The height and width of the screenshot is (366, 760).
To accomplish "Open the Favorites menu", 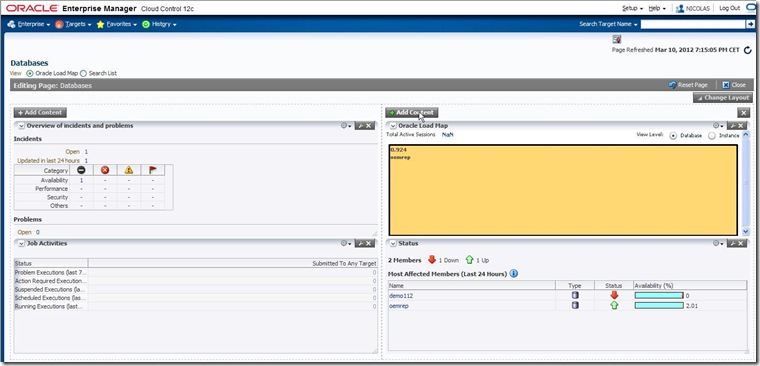I will tap(117, 24).
